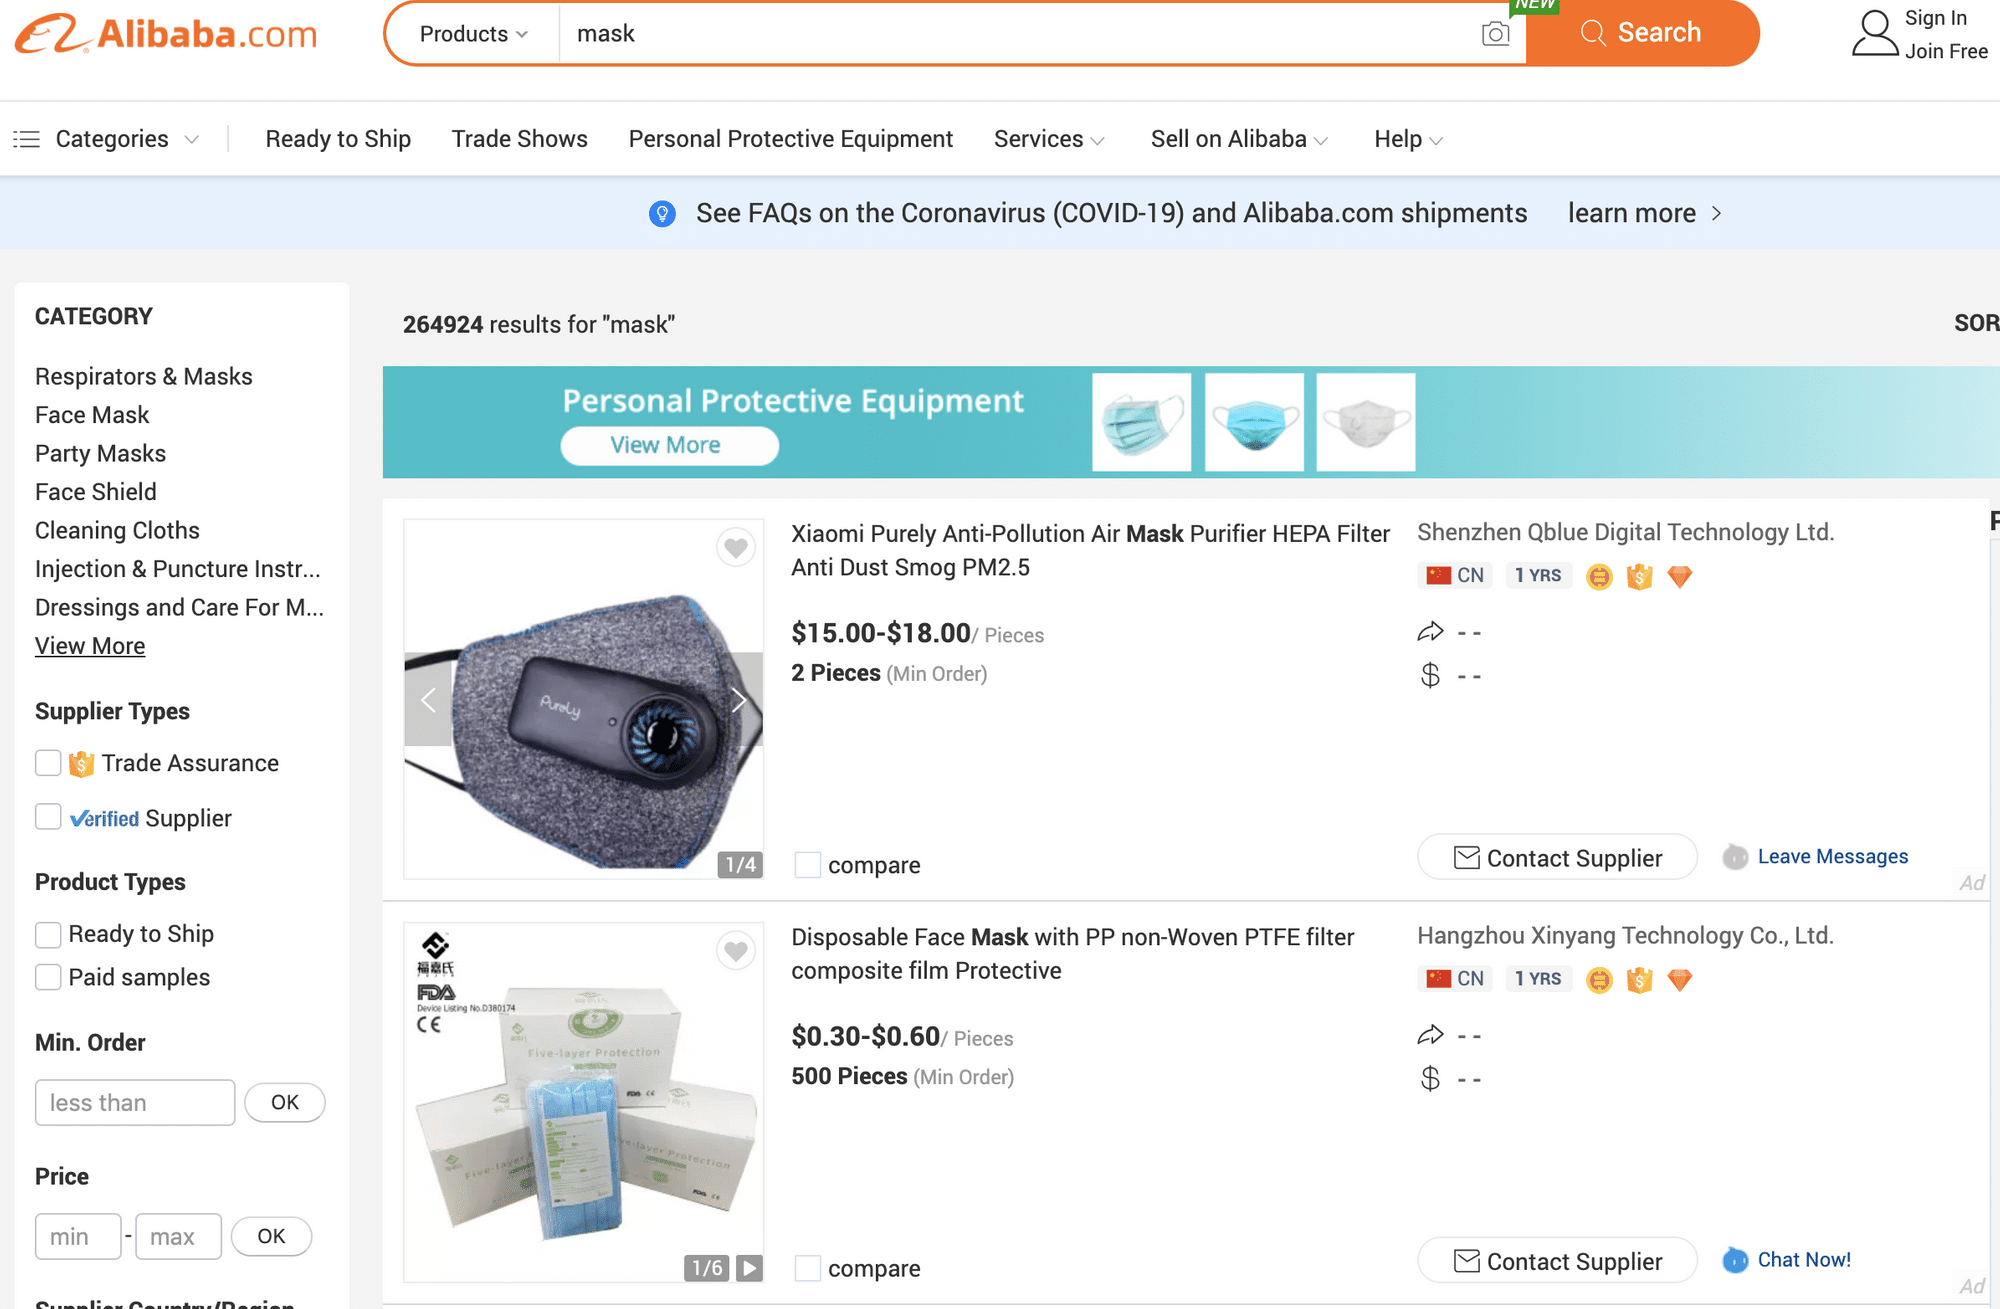Screen dimensions: 2000x1309
Task: Click the share icon on first product listing
Action: click(x=1429, y=631)
